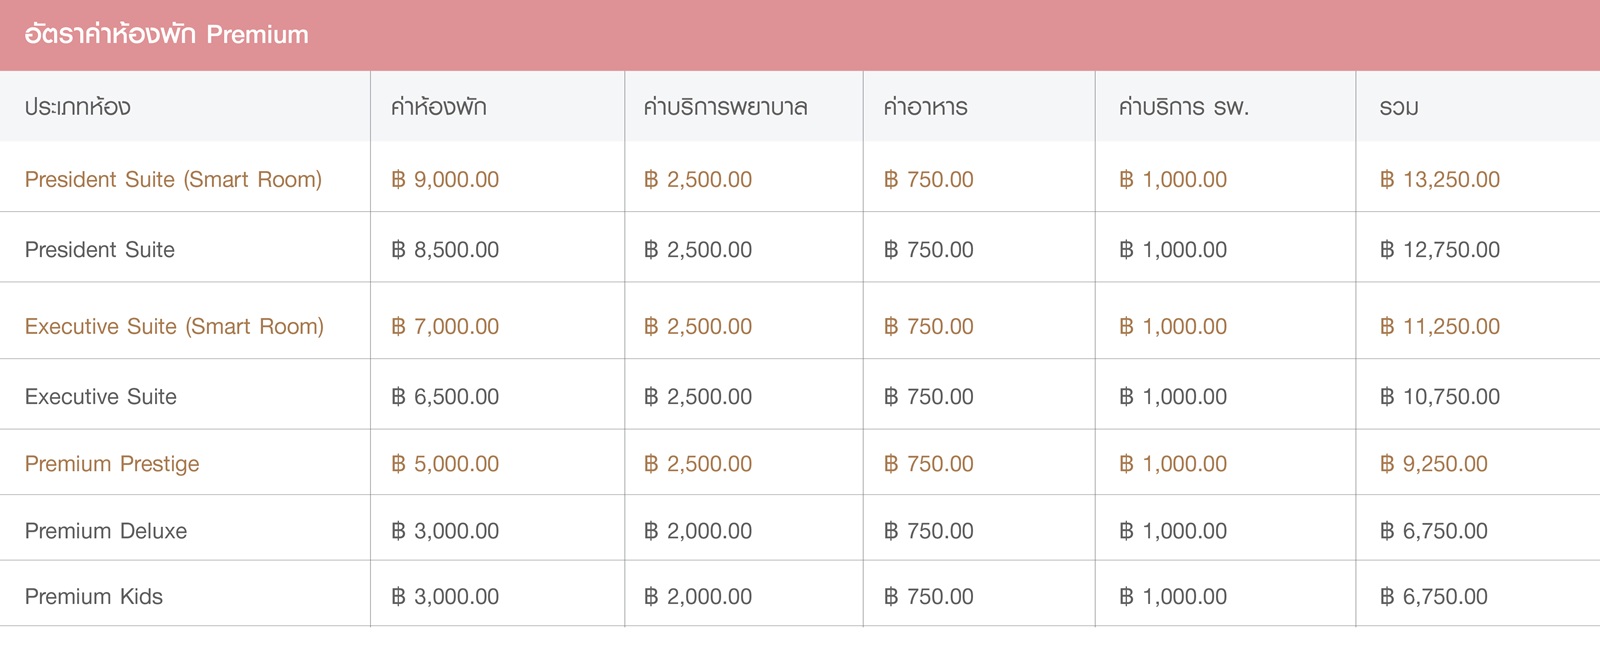Screen dimensions: 1600x650
Task: Select the ฿ 13,250.00 total price
Action: pyautogui.click(x=1439, y=180)
